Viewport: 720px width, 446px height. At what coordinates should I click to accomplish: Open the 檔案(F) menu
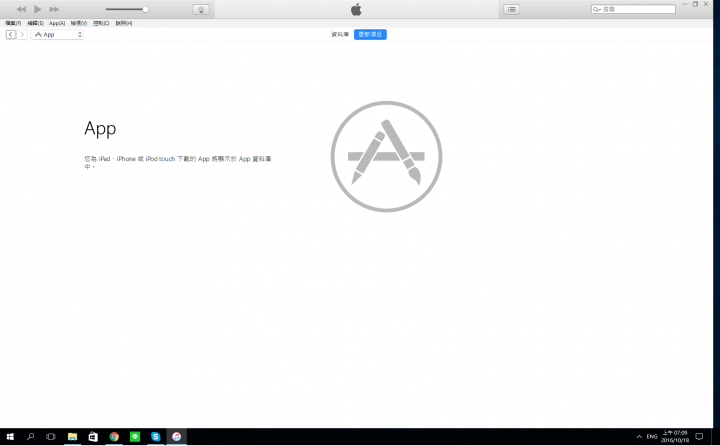13,23
